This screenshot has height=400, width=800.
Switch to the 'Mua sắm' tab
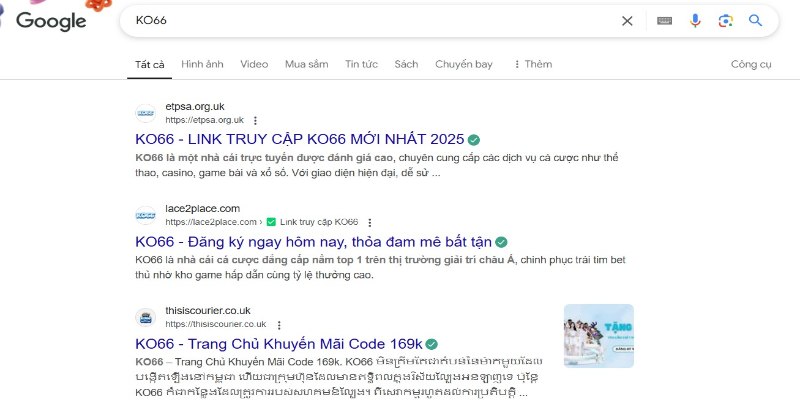pos(307,64)
